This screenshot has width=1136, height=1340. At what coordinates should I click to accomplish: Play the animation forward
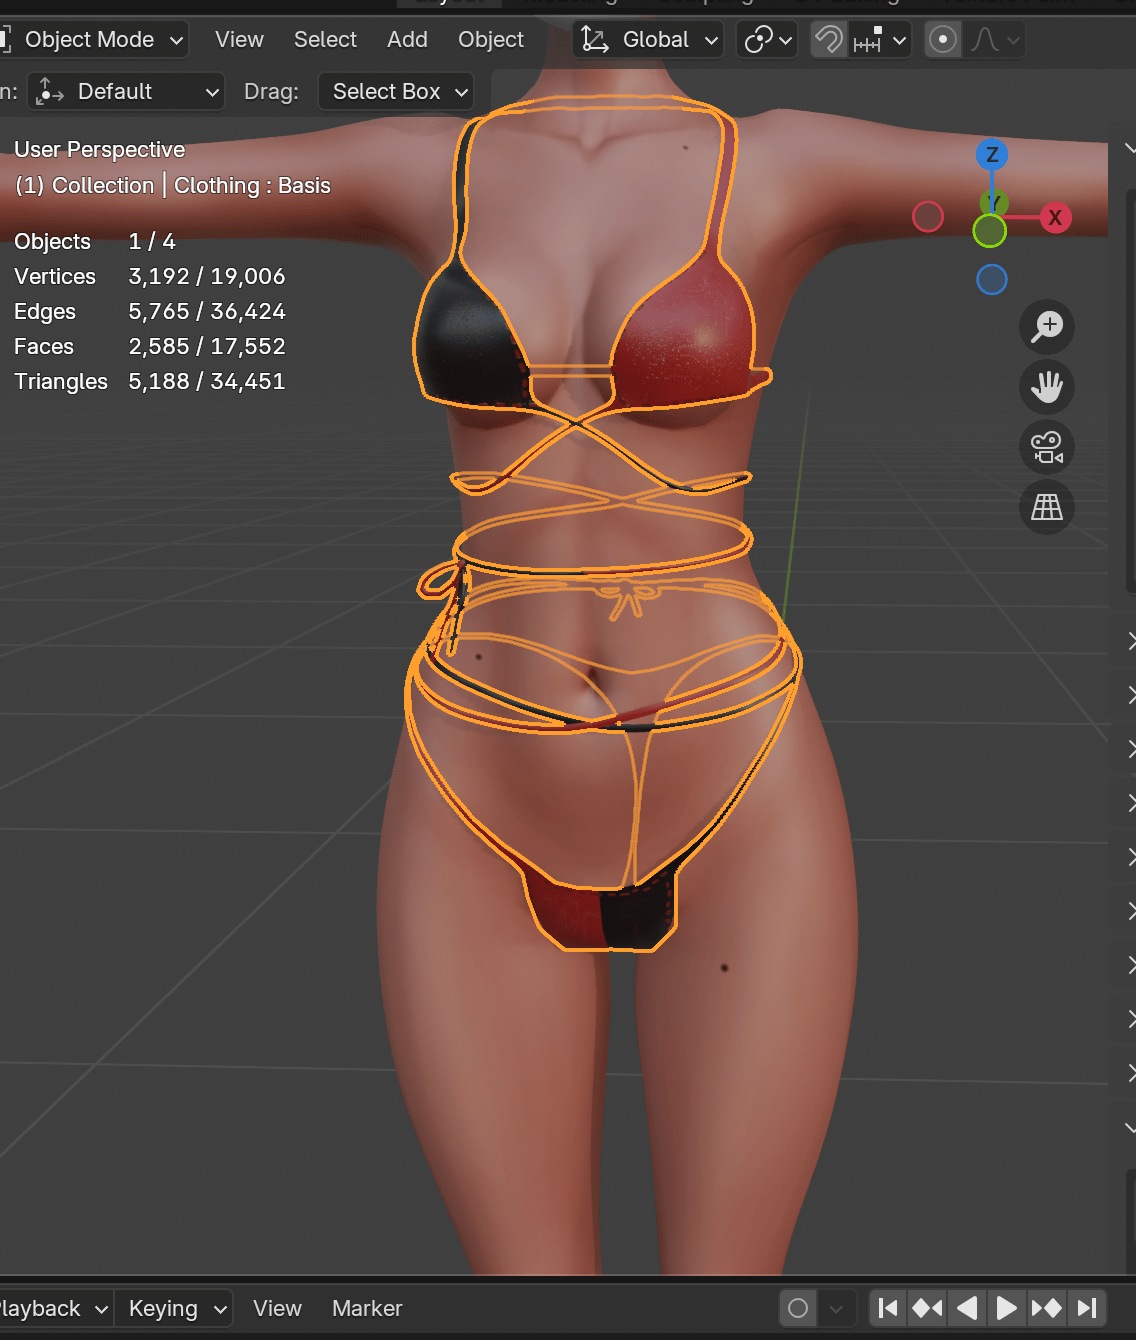click(1007, 1308)
